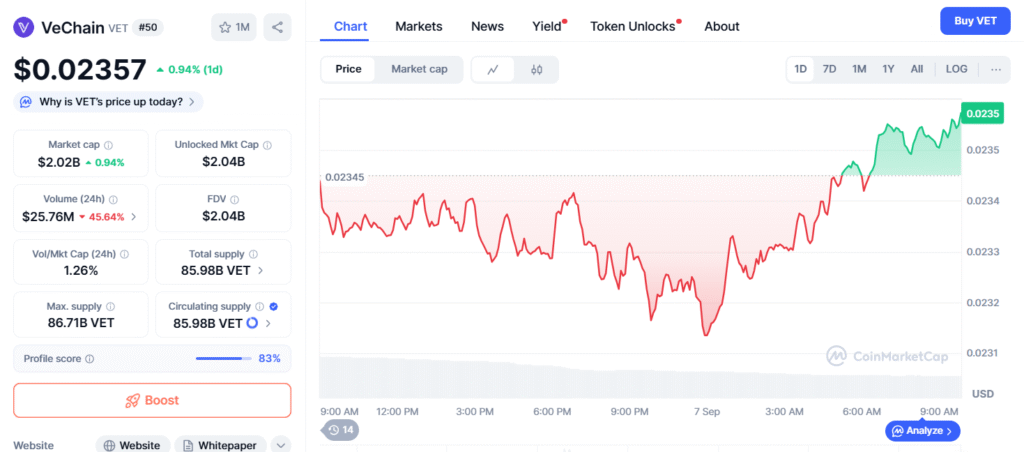Viewport: 1024px width, 452px height.
Task: Expand more website links dropdown
Action: coord(281,445)
